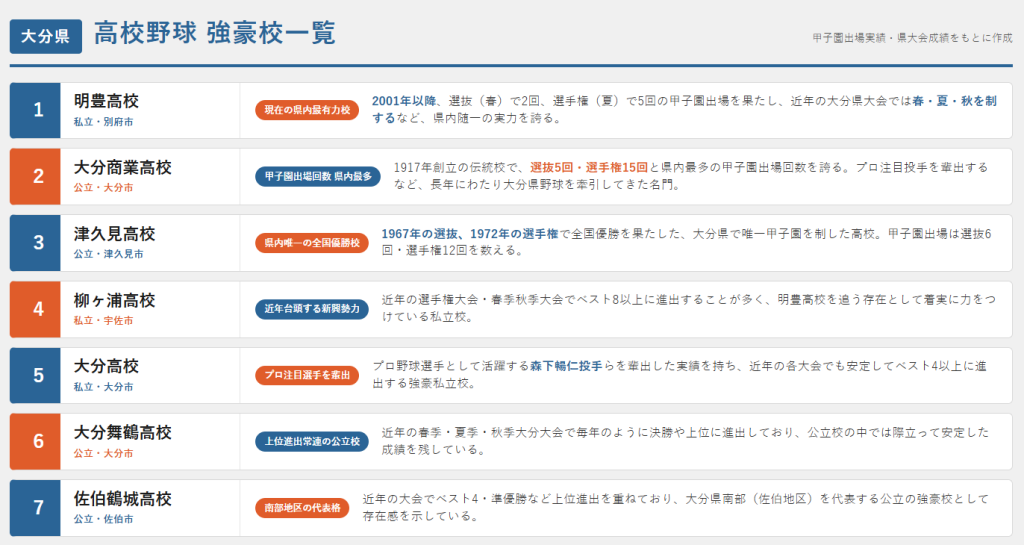Select rank number 2 orange tile

click(x=35, y=176)
